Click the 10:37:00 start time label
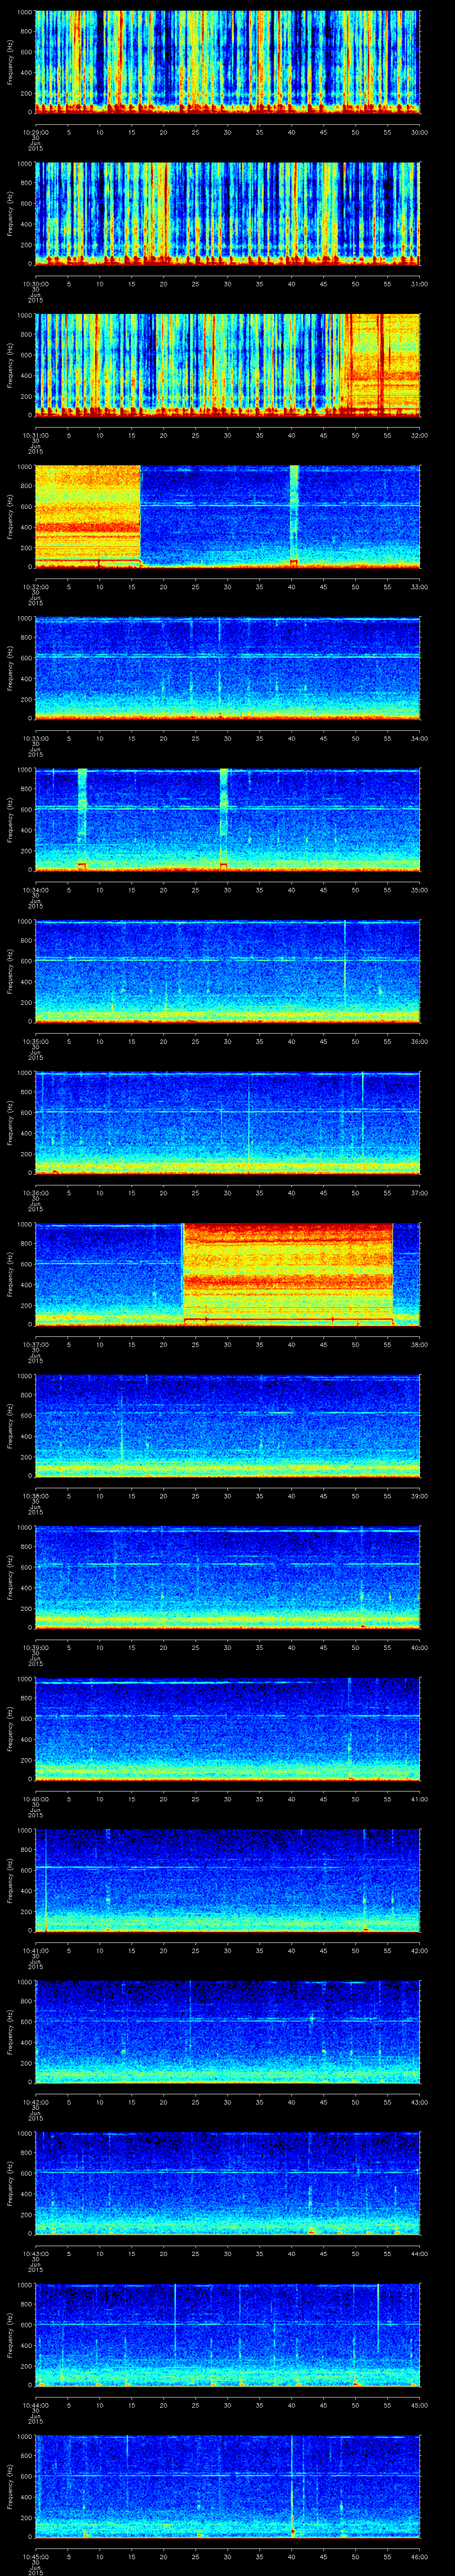Image resolution: width=455 pixels, height=2576 pixels. pos(35,1345)
